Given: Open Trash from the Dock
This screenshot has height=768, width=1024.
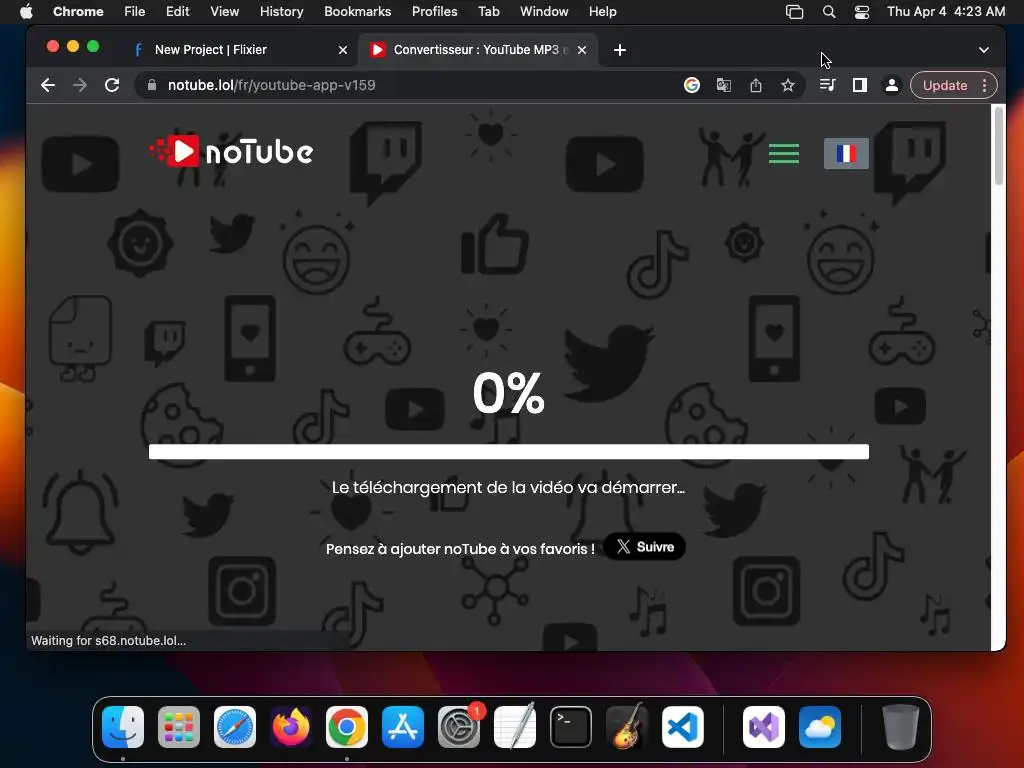Looking at the screenshot, I should [901, 727].
